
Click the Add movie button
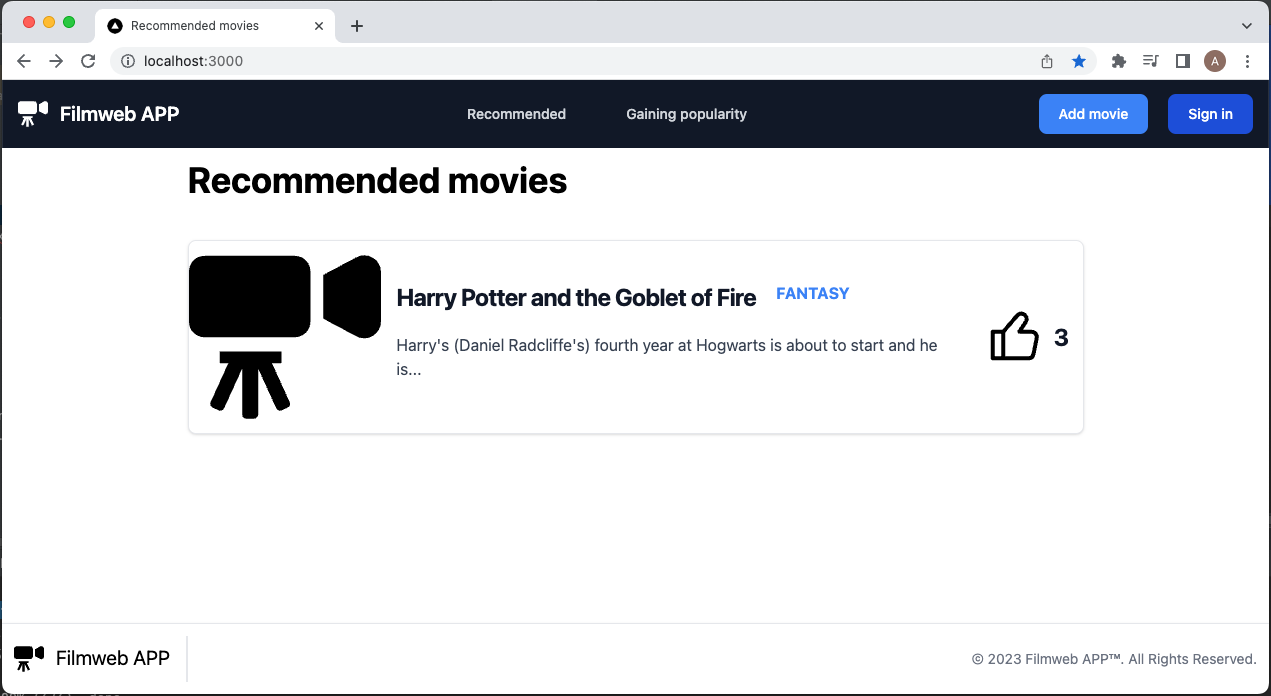click(x=1093, y=114)
